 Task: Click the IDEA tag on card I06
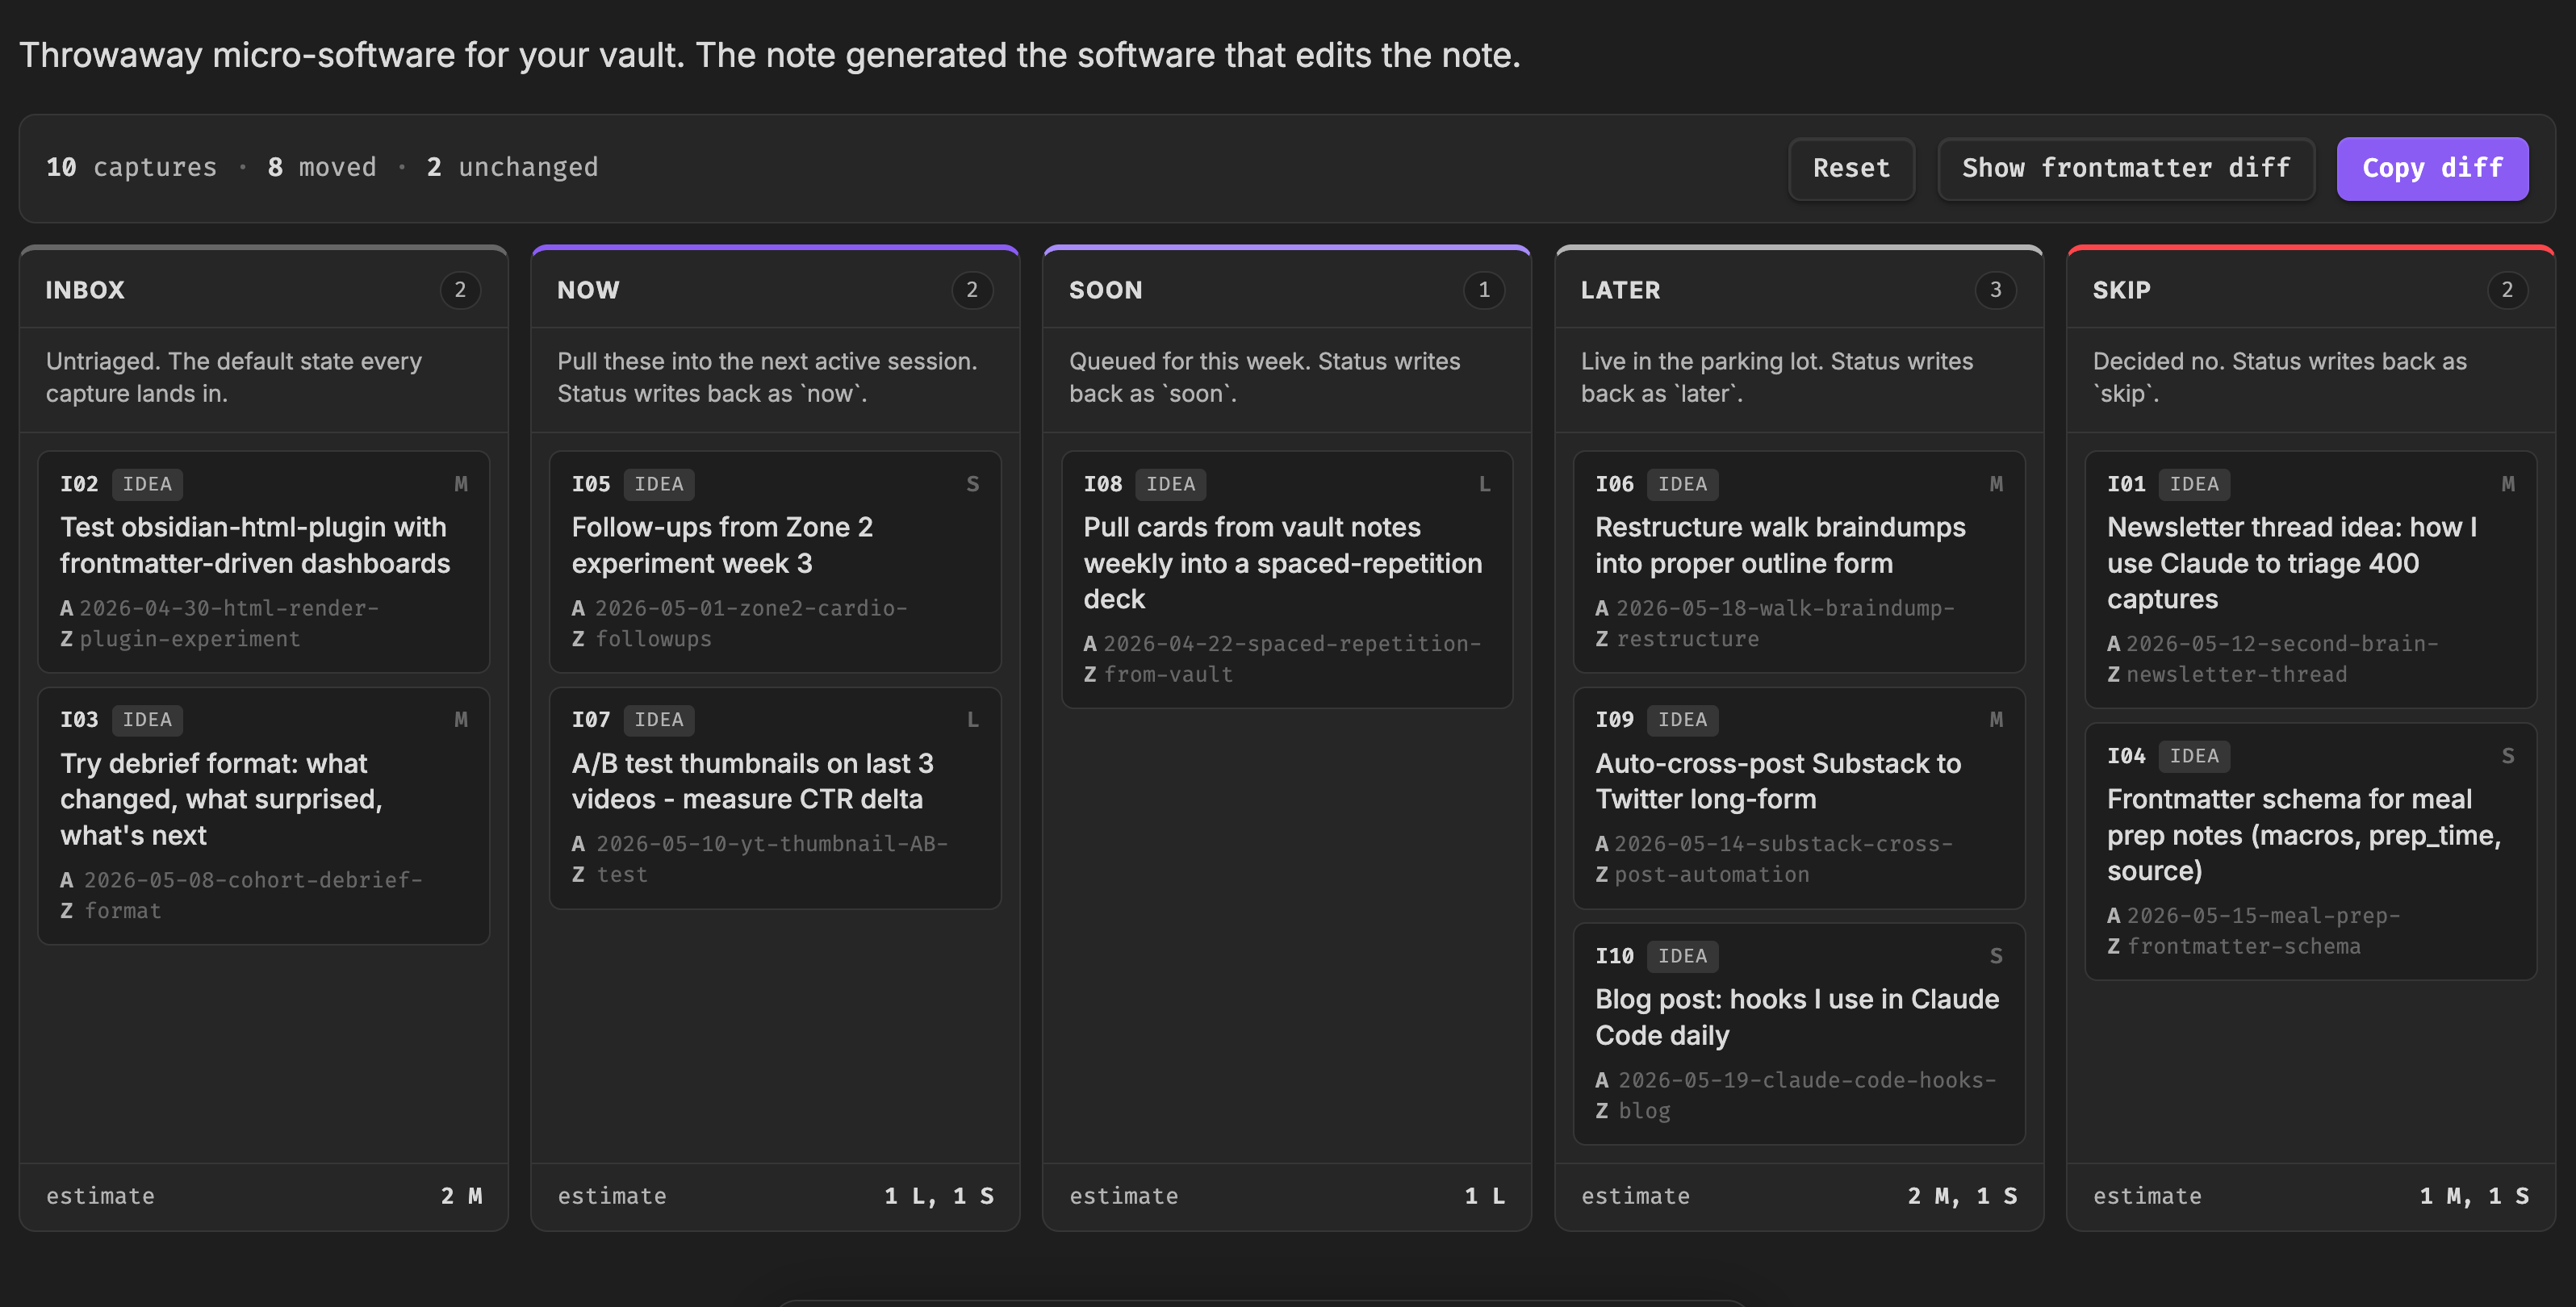(1683, 484)
